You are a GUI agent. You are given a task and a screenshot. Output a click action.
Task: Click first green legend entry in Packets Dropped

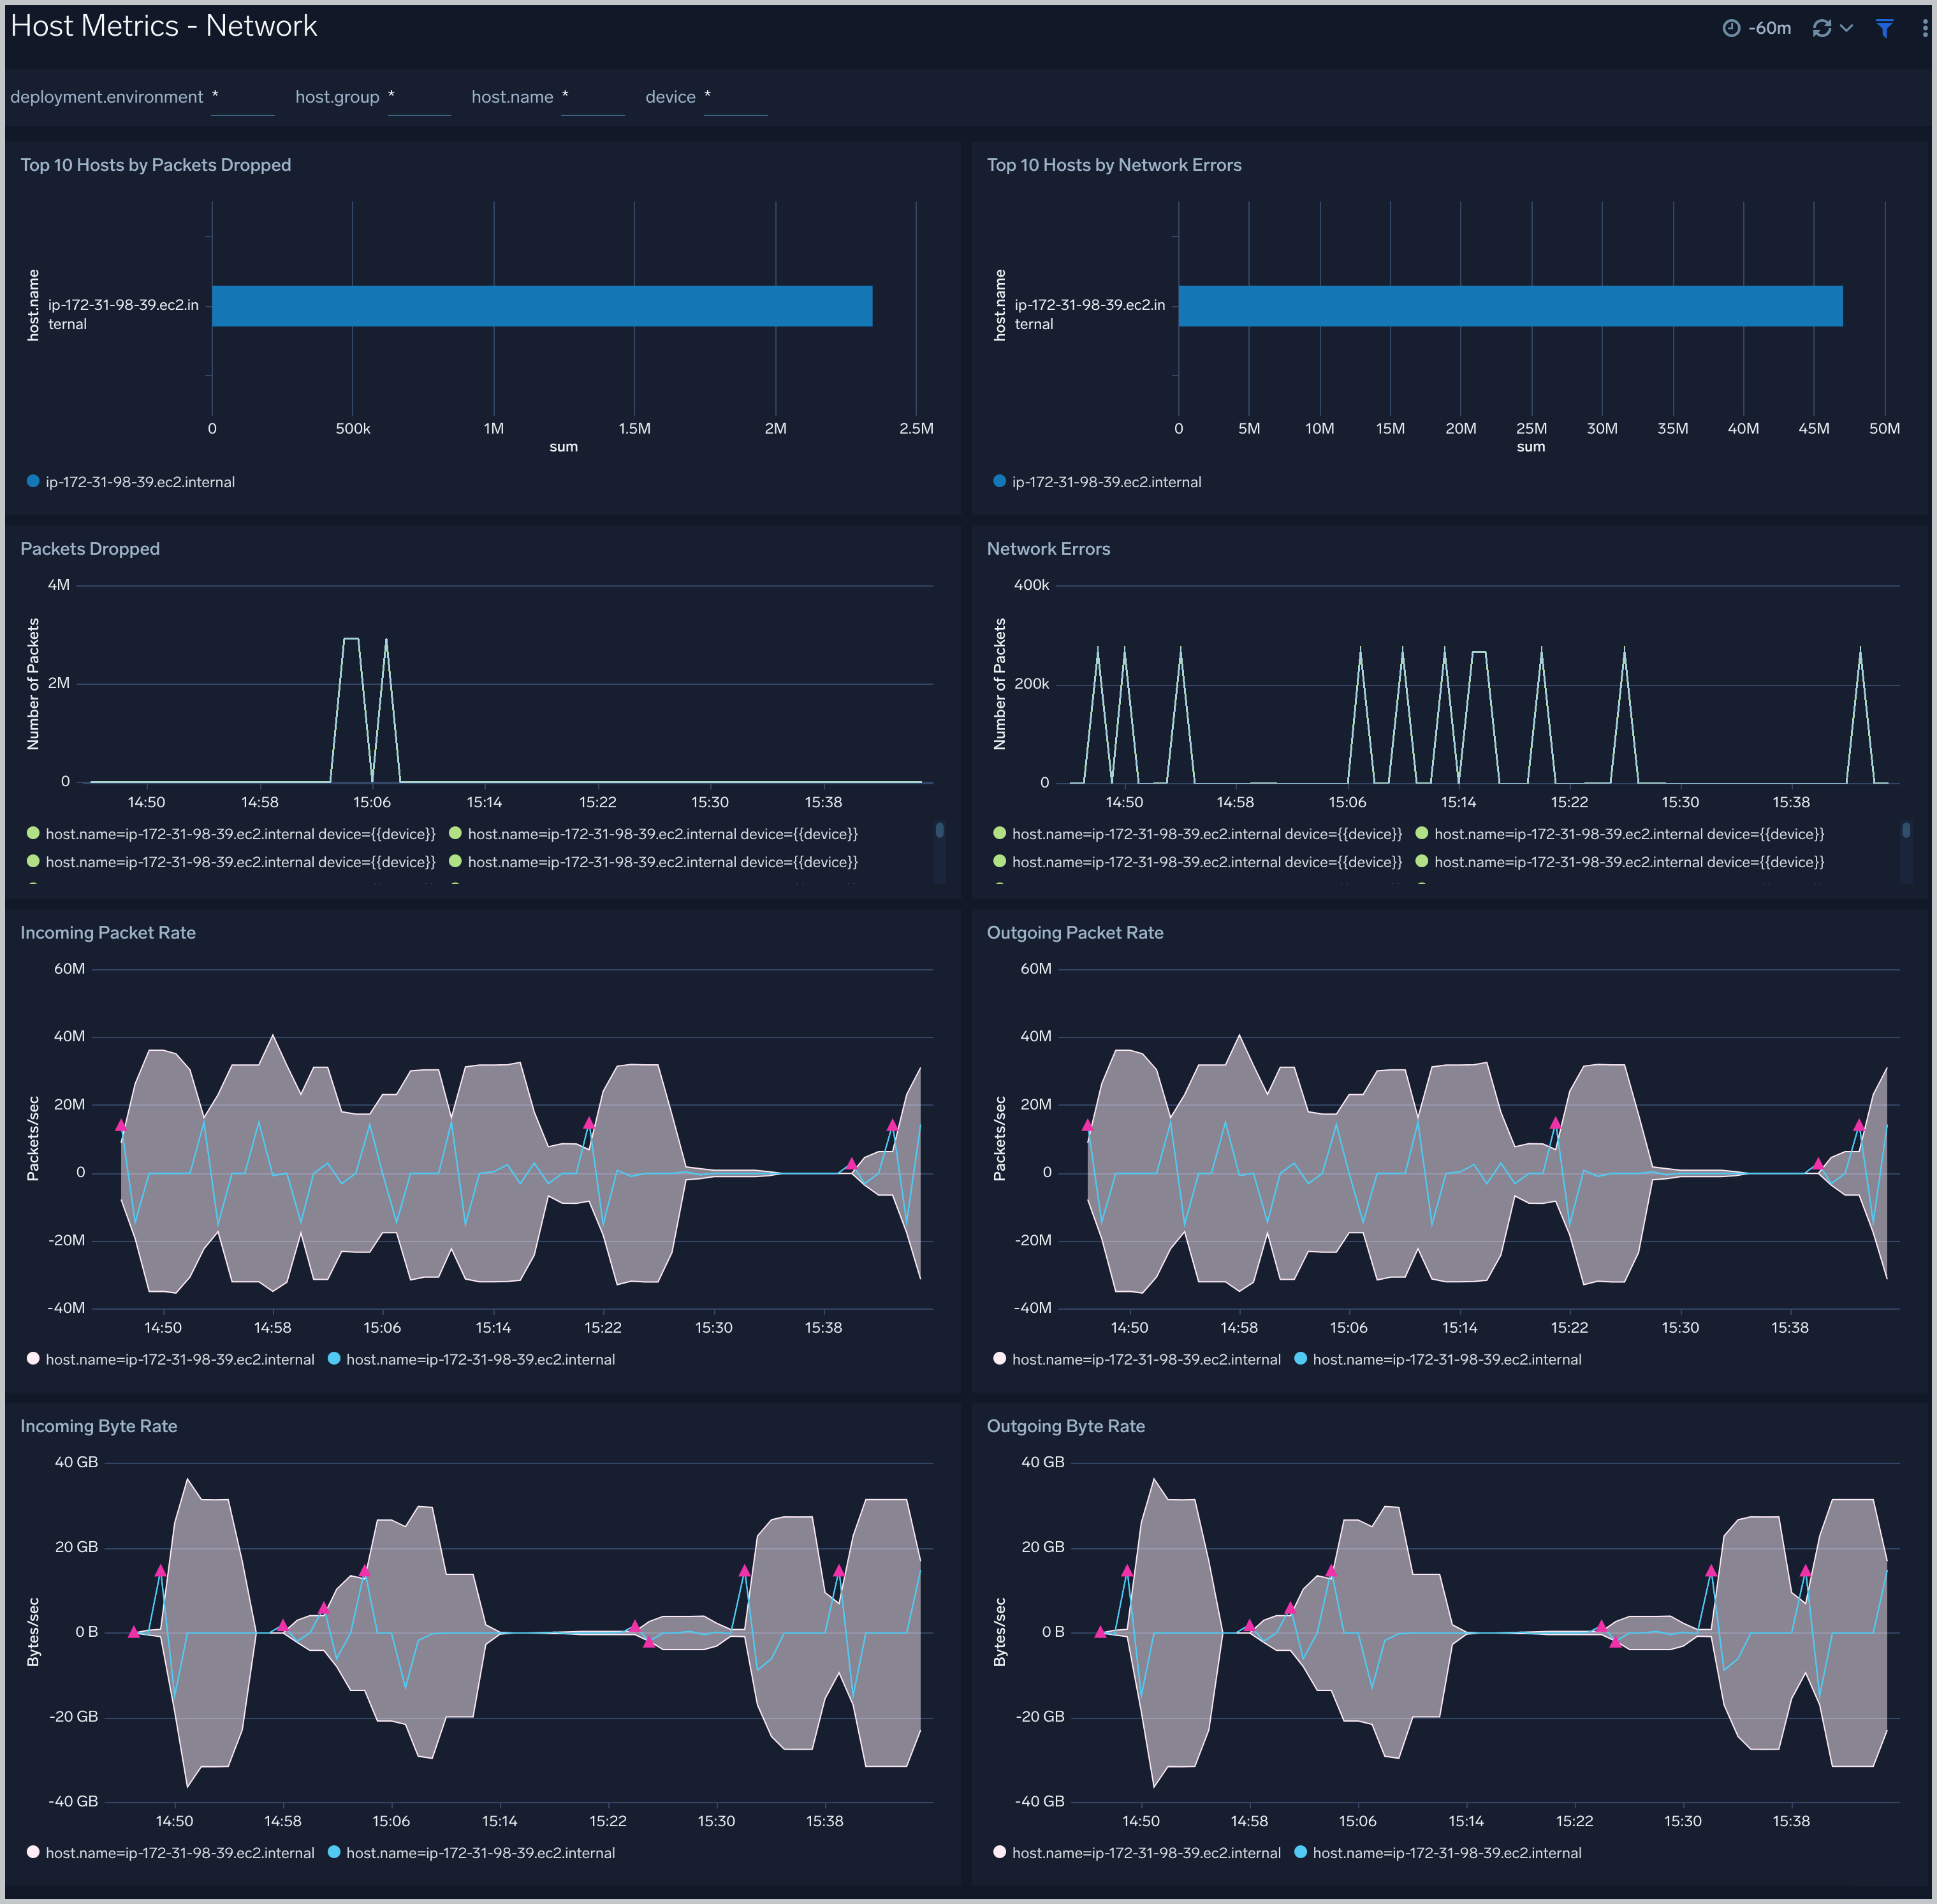(x=231, y=834)
